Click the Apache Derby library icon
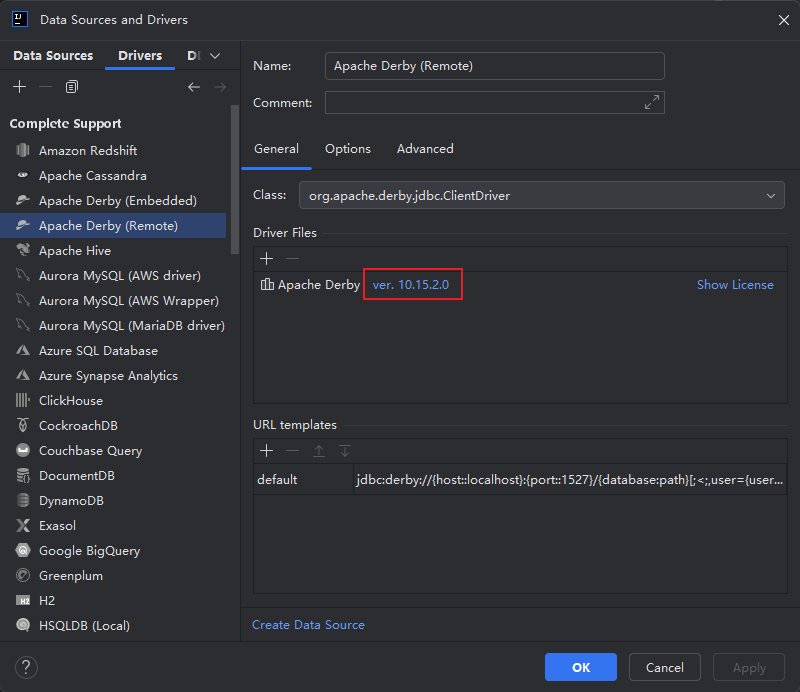This screenshot has height=692, width=800. (x=267, y=284)
